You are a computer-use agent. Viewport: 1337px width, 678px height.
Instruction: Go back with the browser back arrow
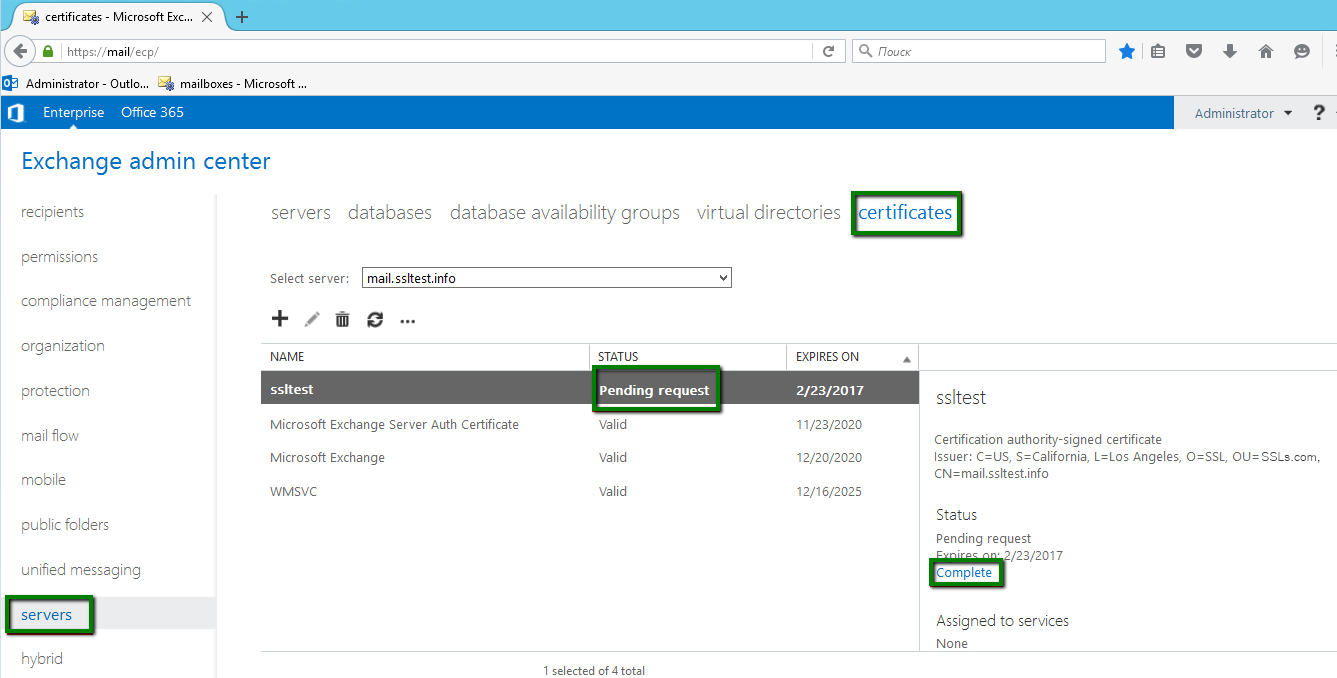coord(19,51)
